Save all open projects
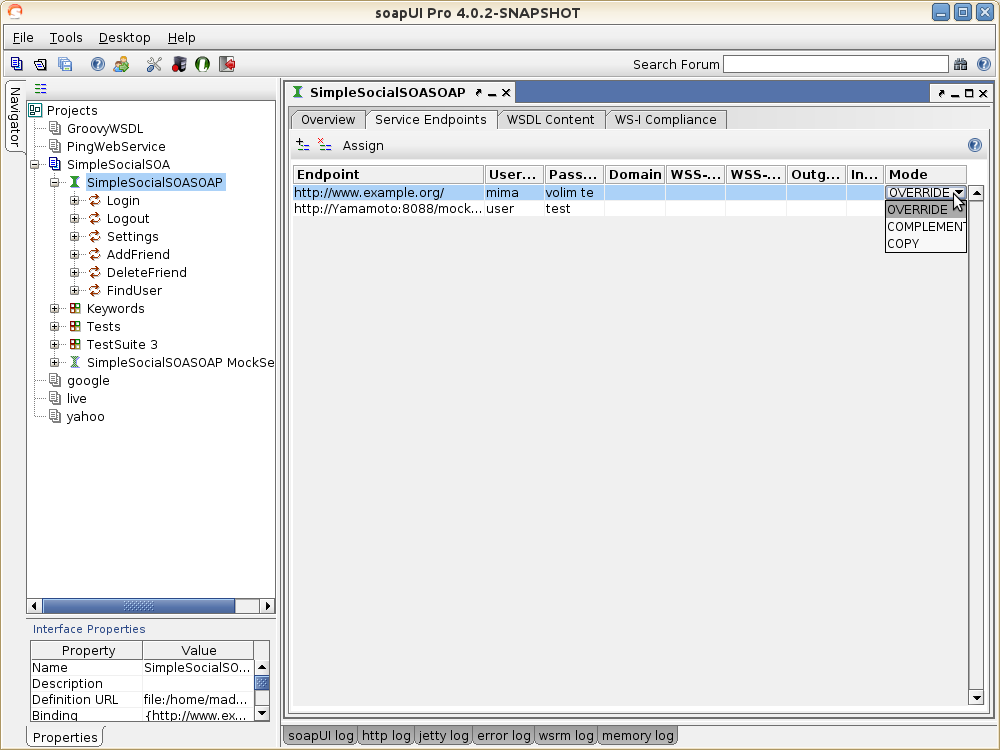Screen dimensions: 1000x750 64,63
